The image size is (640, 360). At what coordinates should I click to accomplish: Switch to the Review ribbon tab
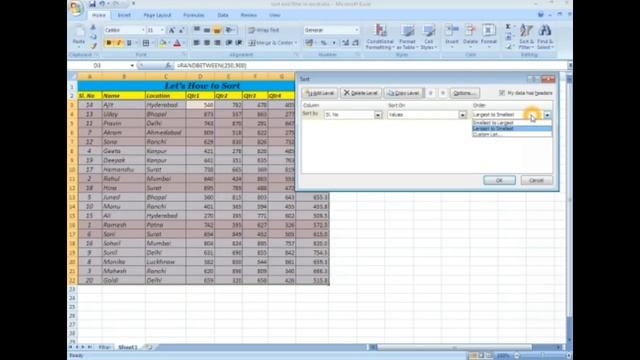249,15
